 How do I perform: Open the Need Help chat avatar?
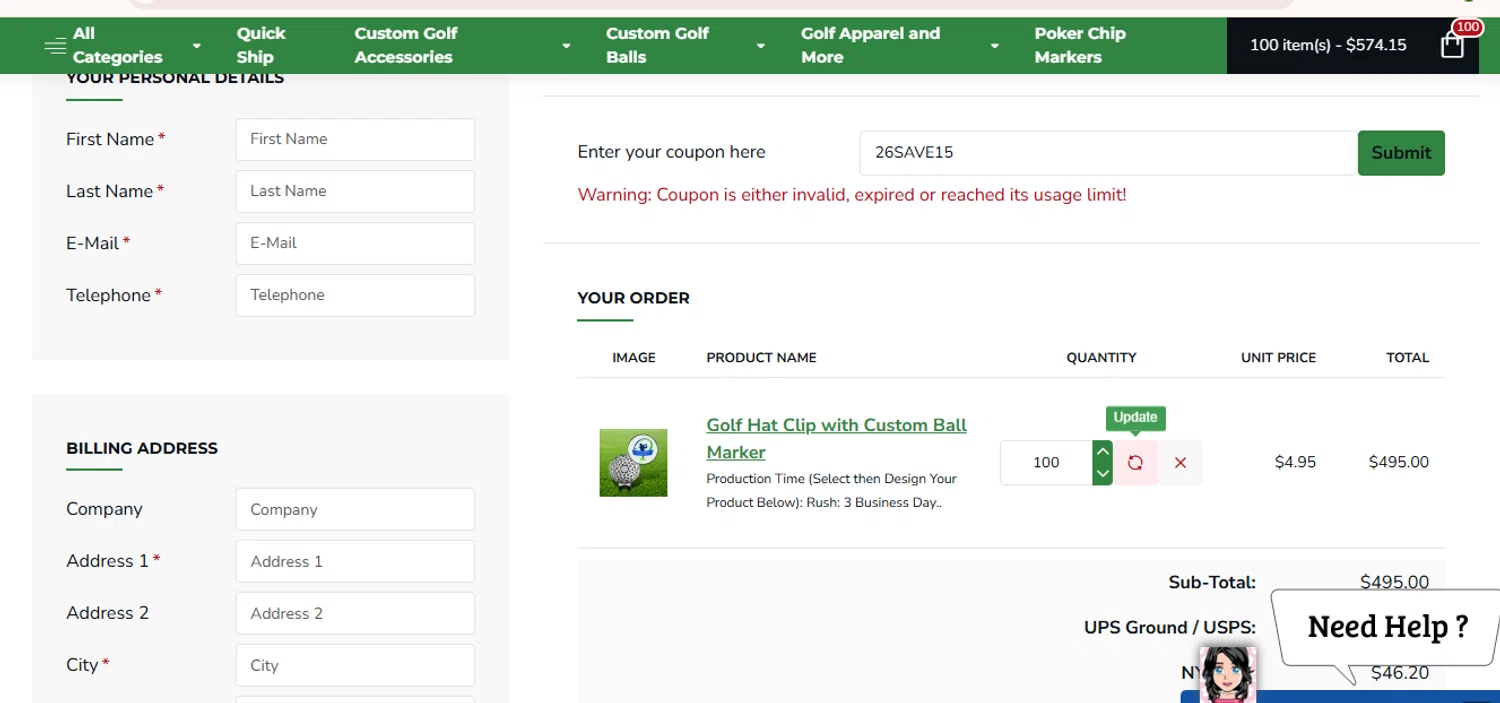(x=1227, y=673)
